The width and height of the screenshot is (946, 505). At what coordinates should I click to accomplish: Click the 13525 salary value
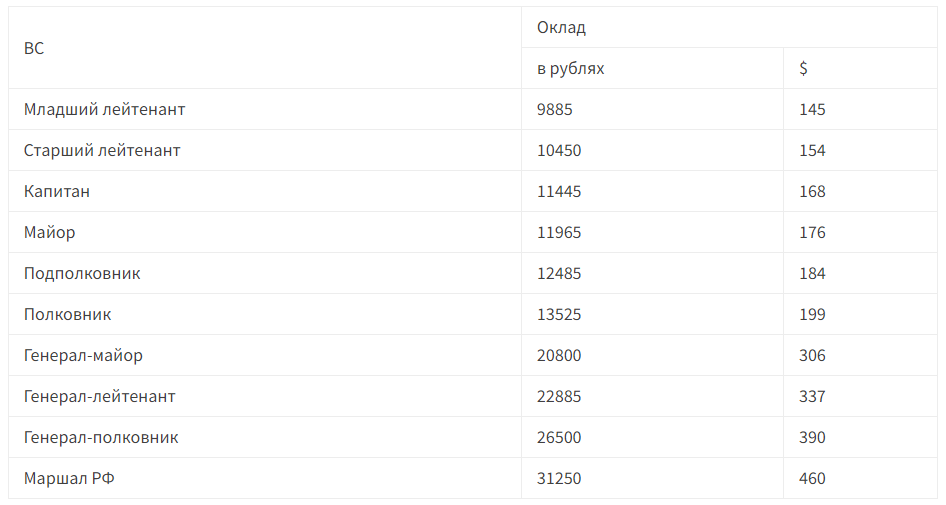559,315
